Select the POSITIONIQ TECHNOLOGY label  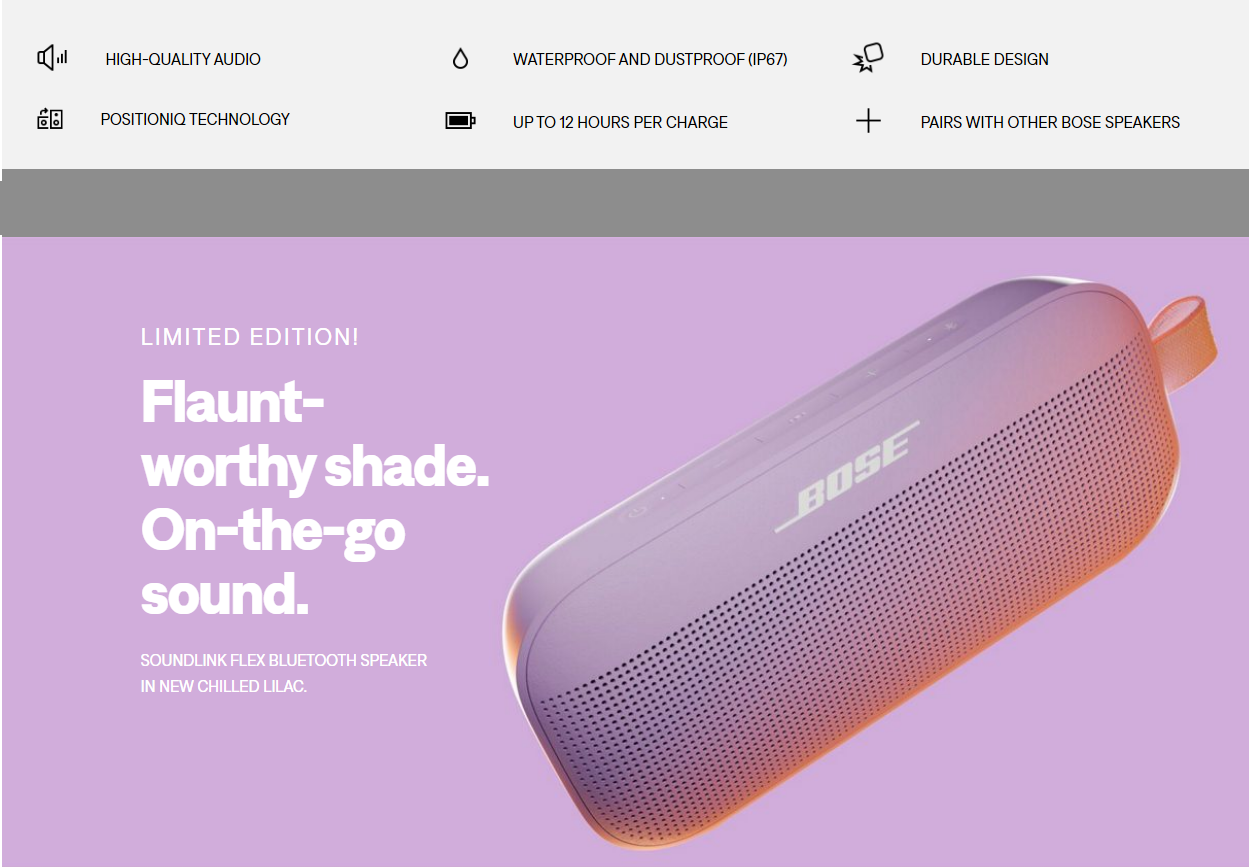[195, 119]
